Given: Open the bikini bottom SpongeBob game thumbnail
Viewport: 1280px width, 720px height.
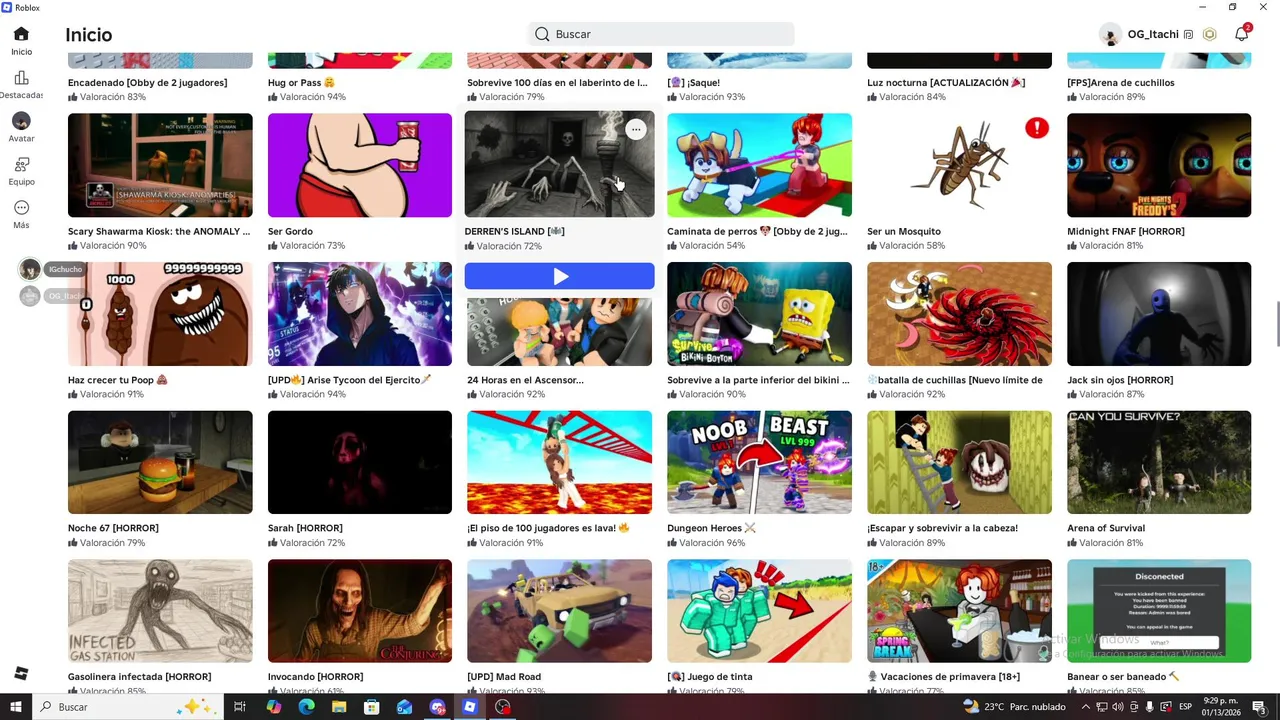Looking at the screenshot, I should pos(760,314).
